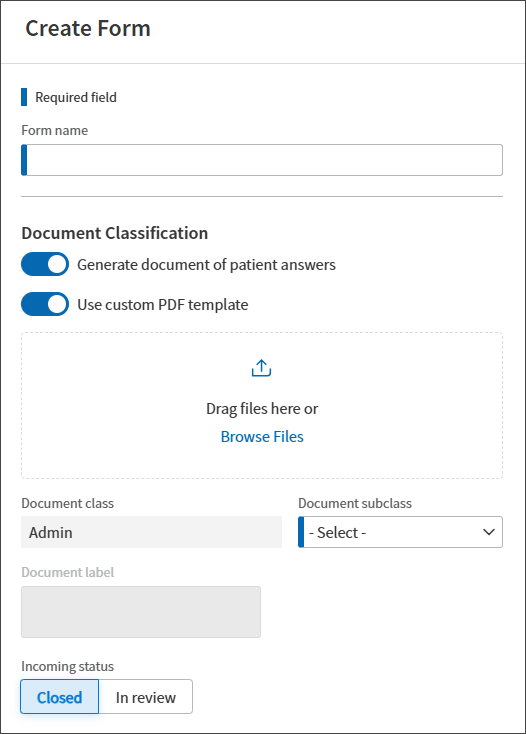The height and width of the screenshot is (734, 526).
Task: Click Use custom PDF template label text
Action: (x=162, y=305)
